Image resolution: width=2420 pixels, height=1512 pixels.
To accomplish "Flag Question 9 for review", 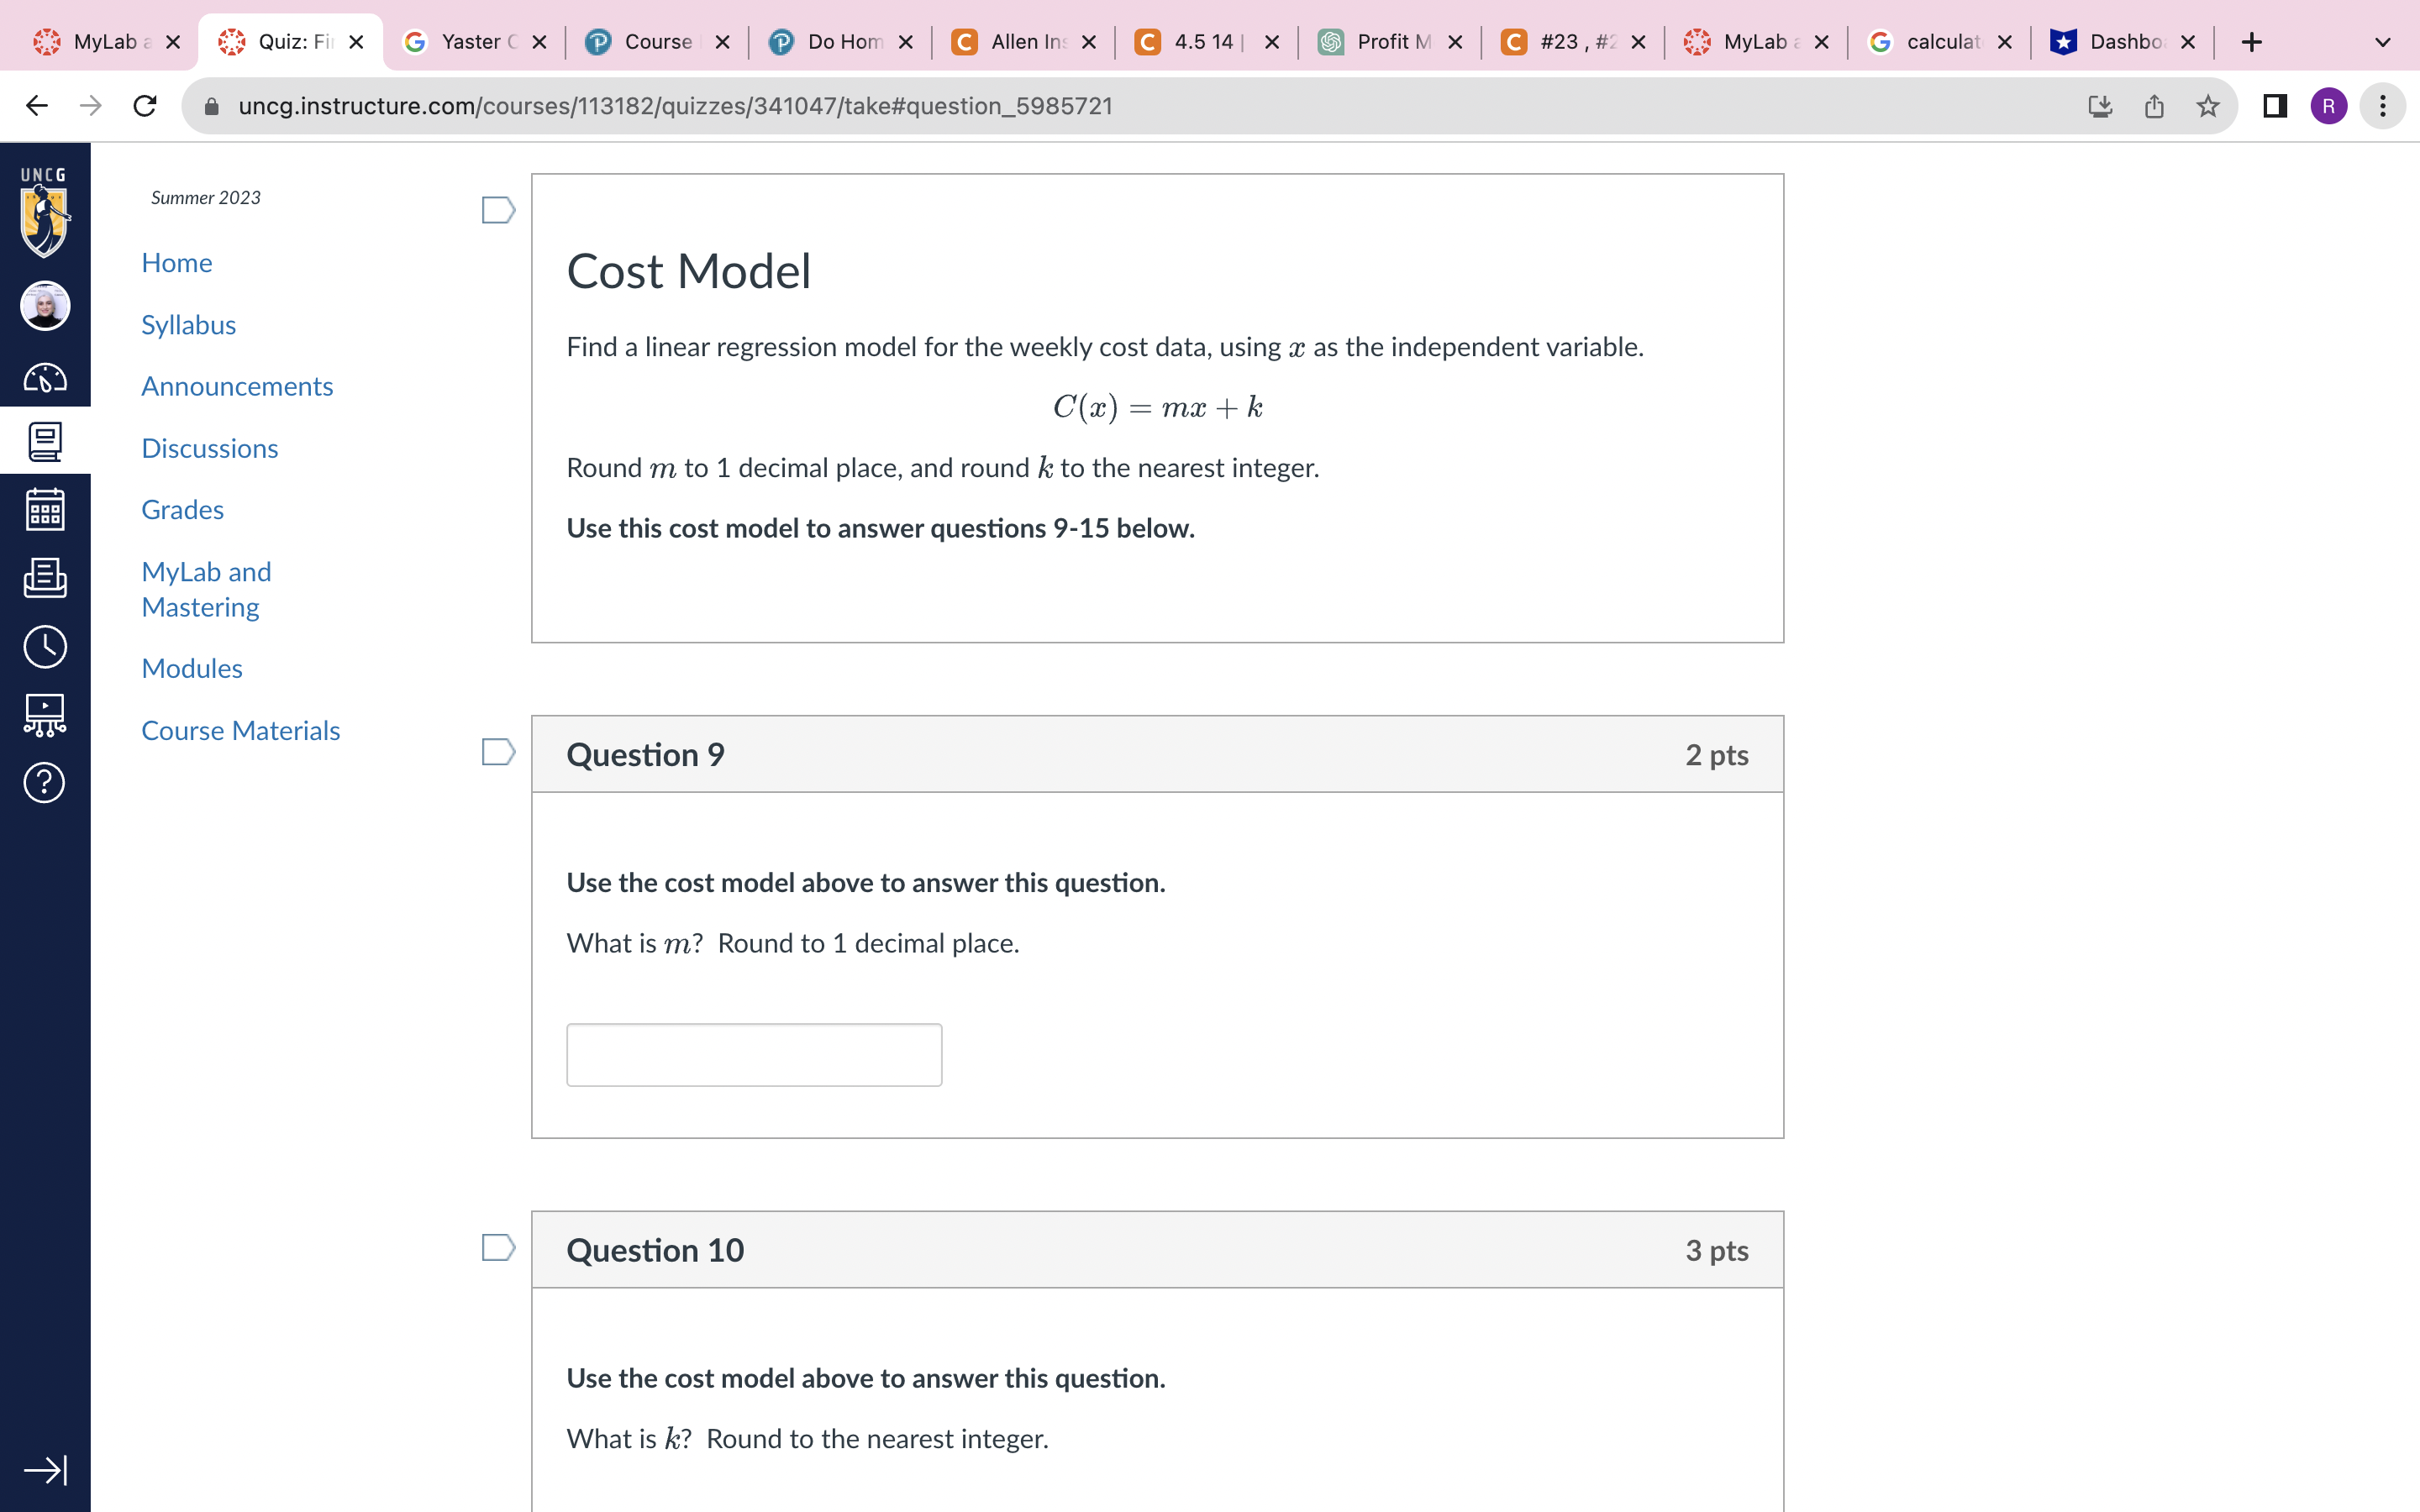I will [x=498, y=752].
